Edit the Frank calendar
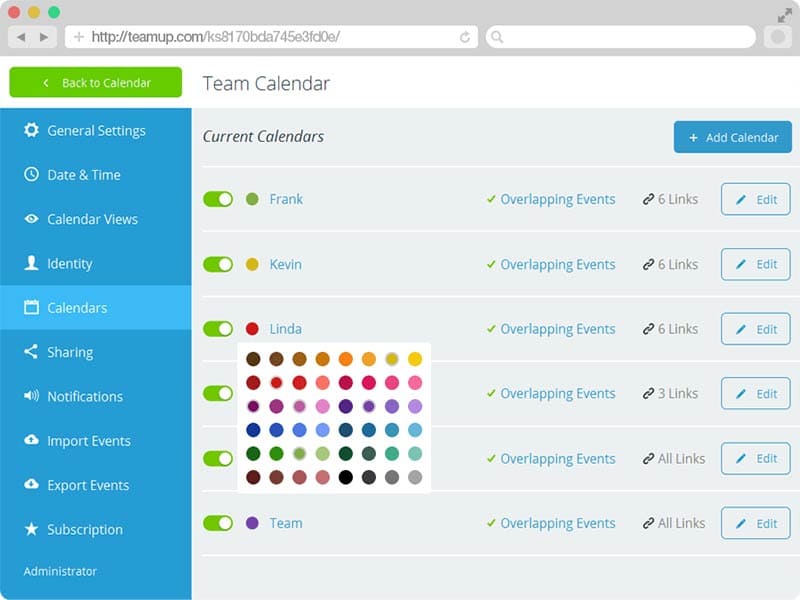The image size is (800, 600). (x=756, y=199)
